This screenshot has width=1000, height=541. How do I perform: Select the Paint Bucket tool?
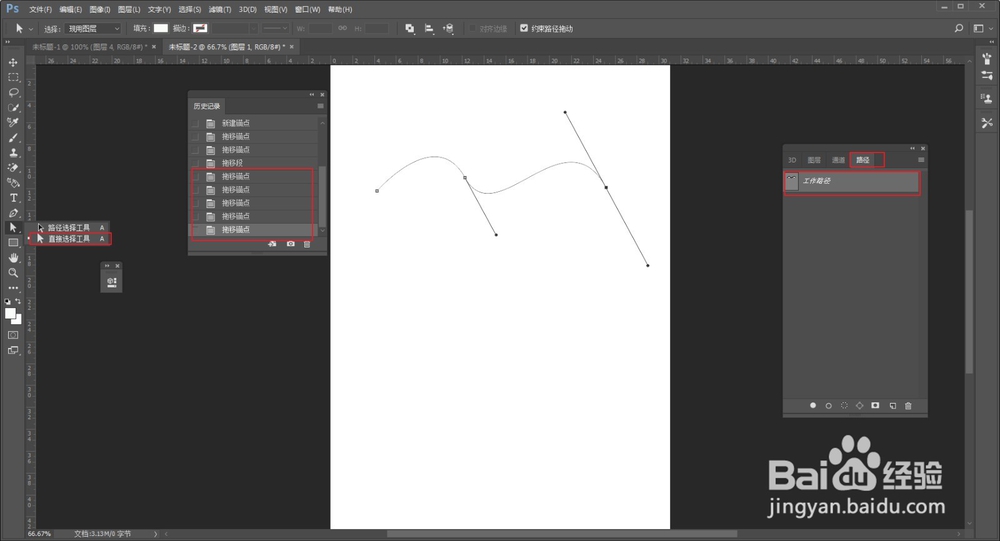point(13,183)
